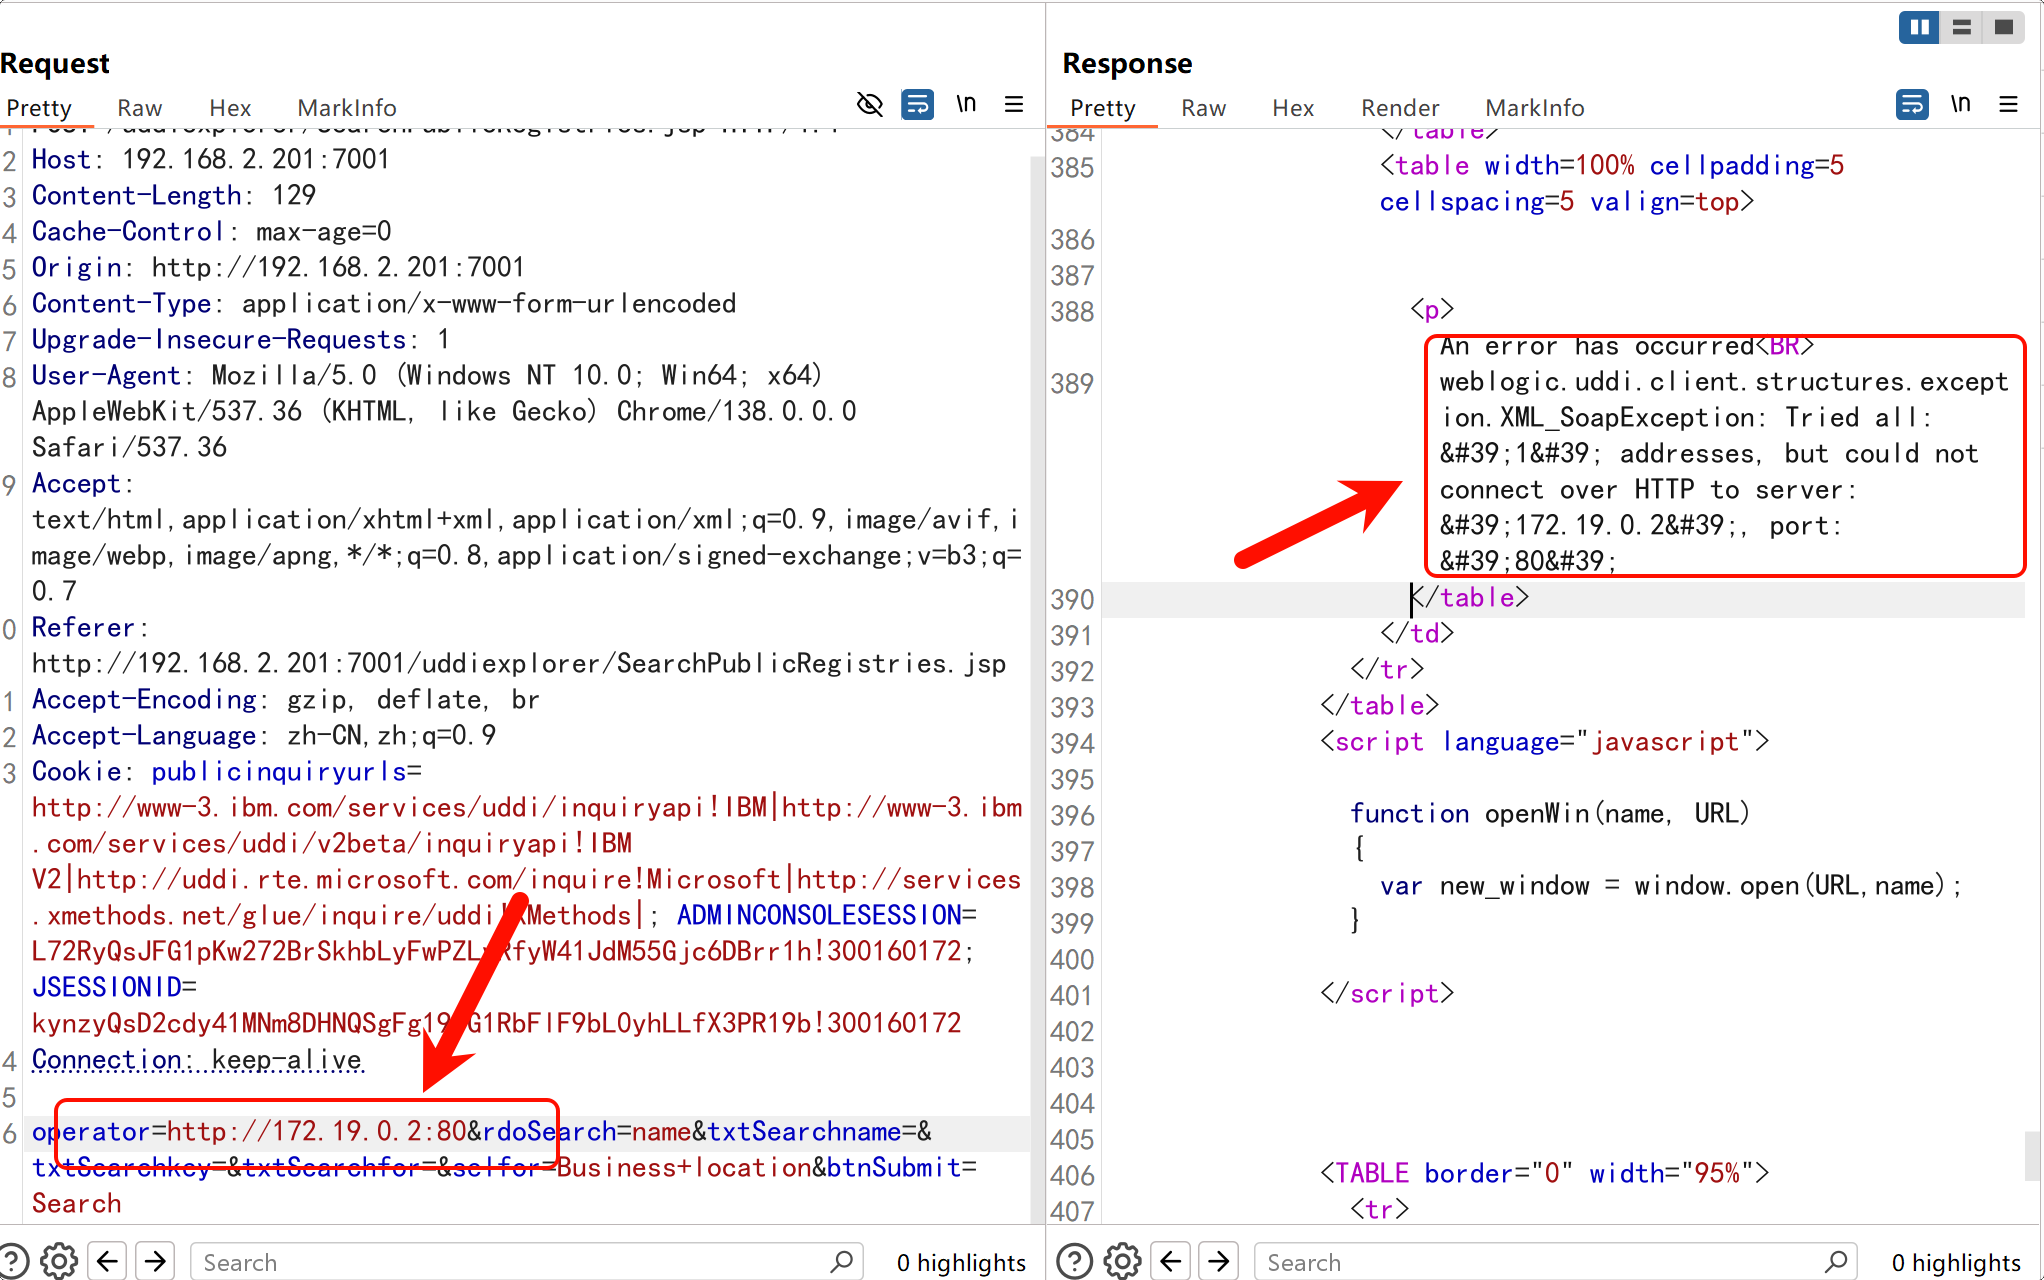The image size is (2044, 1280).
Task: Toggle hidden characters eye icon in Request
Action: [869, 105]
